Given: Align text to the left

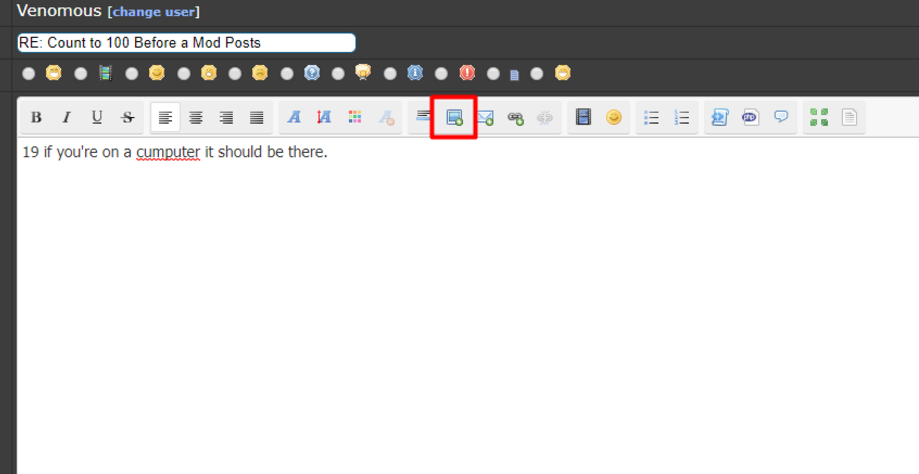Looking at the screenshot, I should [165, 118].
